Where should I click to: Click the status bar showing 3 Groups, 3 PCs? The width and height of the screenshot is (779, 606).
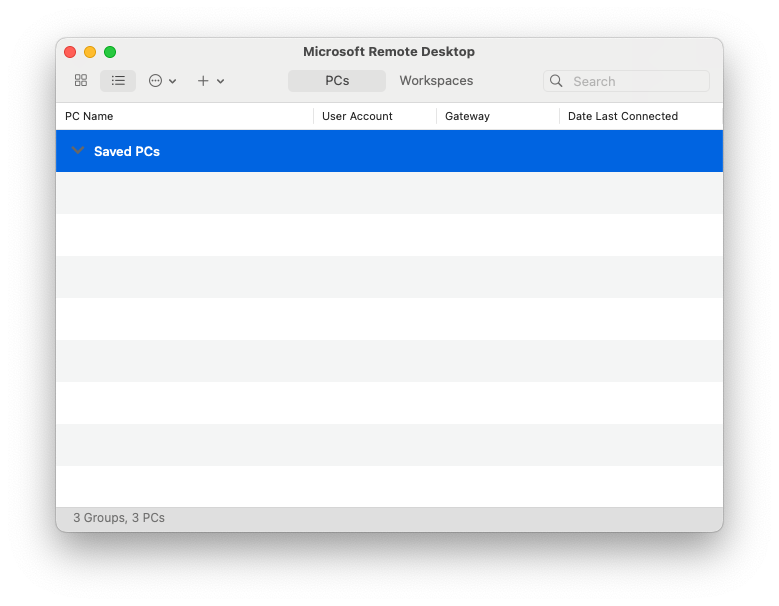pyautogui.click(x=119, y=518)
